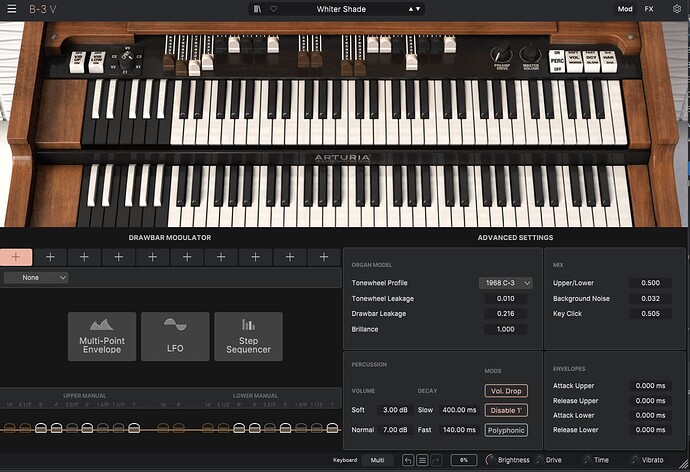
Task: Adjust the Time macro knob
Action: pos(587,460)
